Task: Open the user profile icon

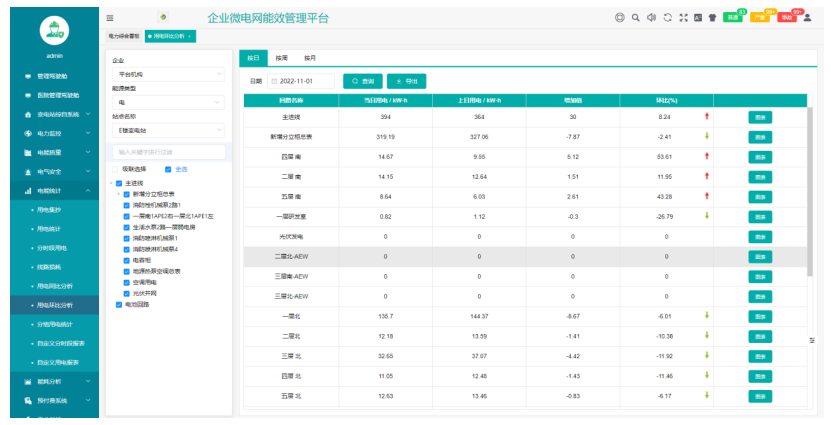Action: click(x=807, y=17)
